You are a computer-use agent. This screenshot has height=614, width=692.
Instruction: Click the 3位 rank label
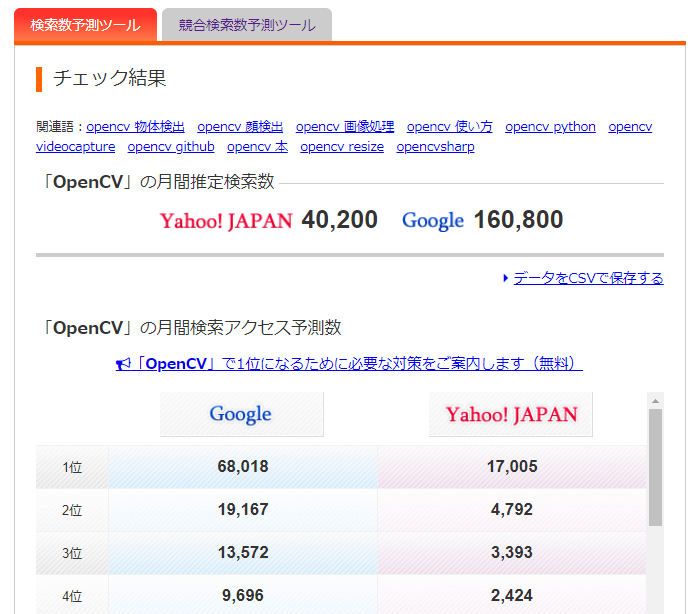(x=72, y=553)
